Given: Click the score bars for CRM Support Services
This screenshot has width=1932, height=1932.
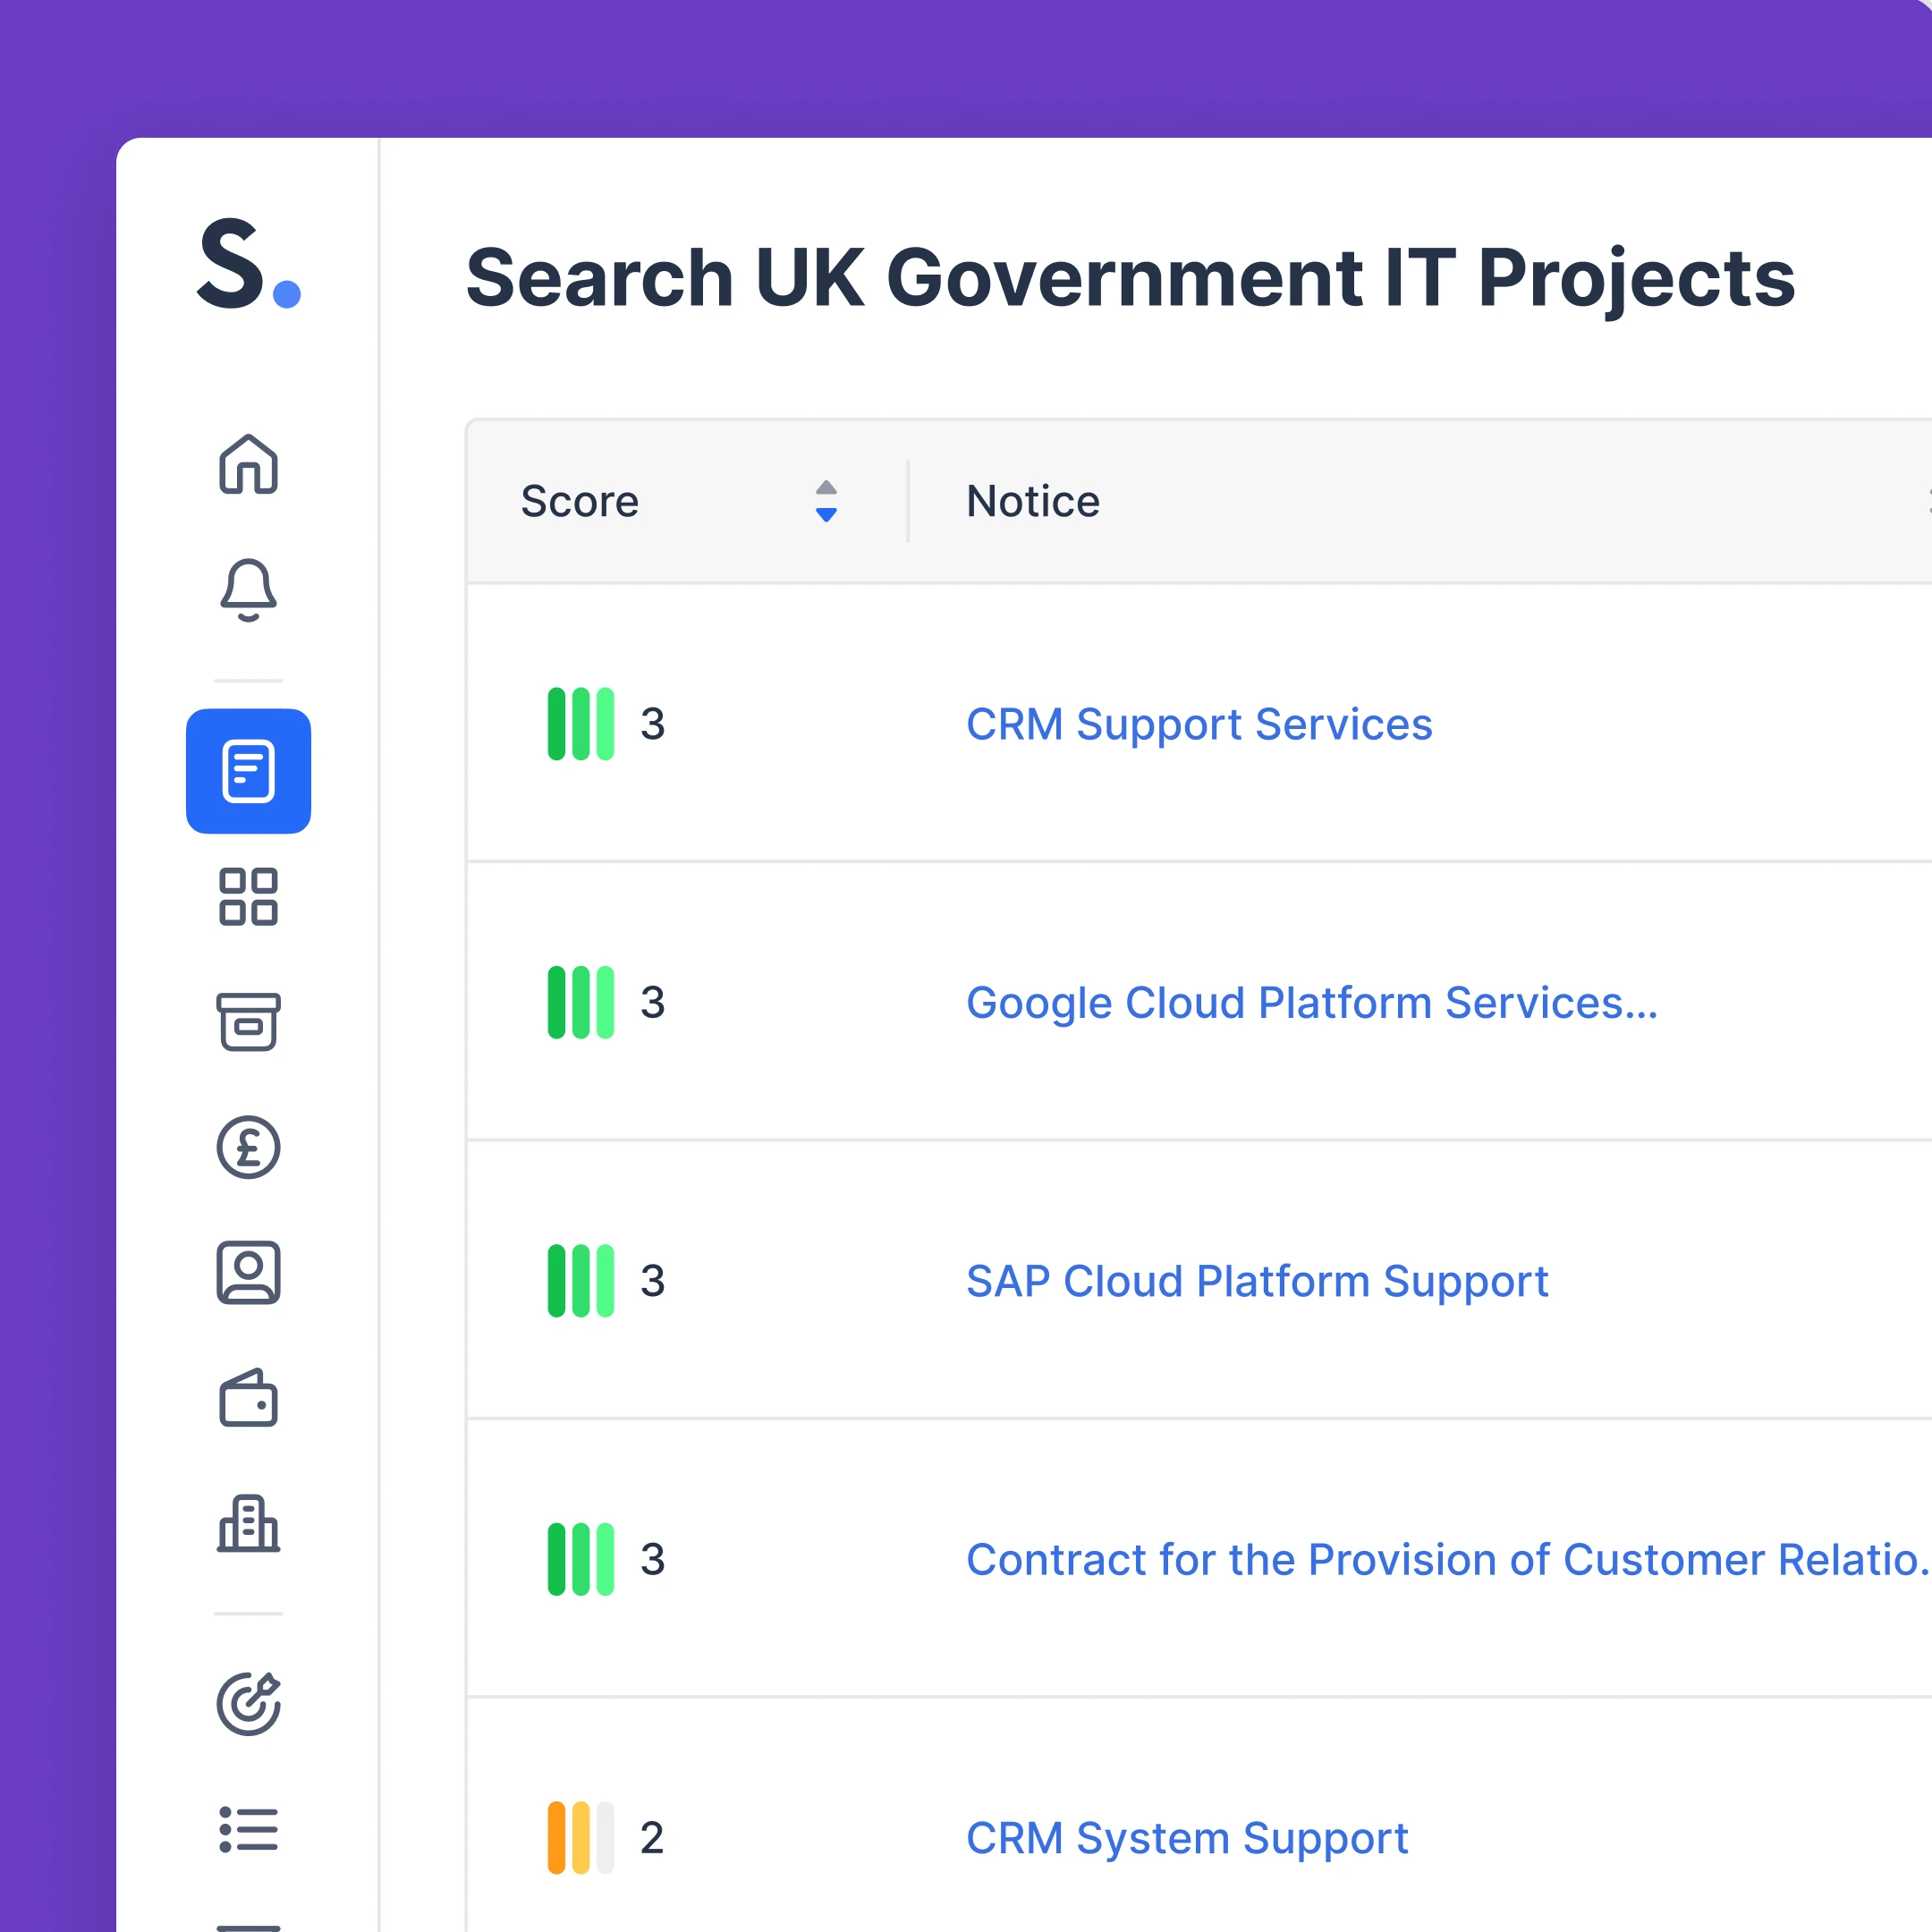Looking at the screenshot, I should [x=581, y=724].
